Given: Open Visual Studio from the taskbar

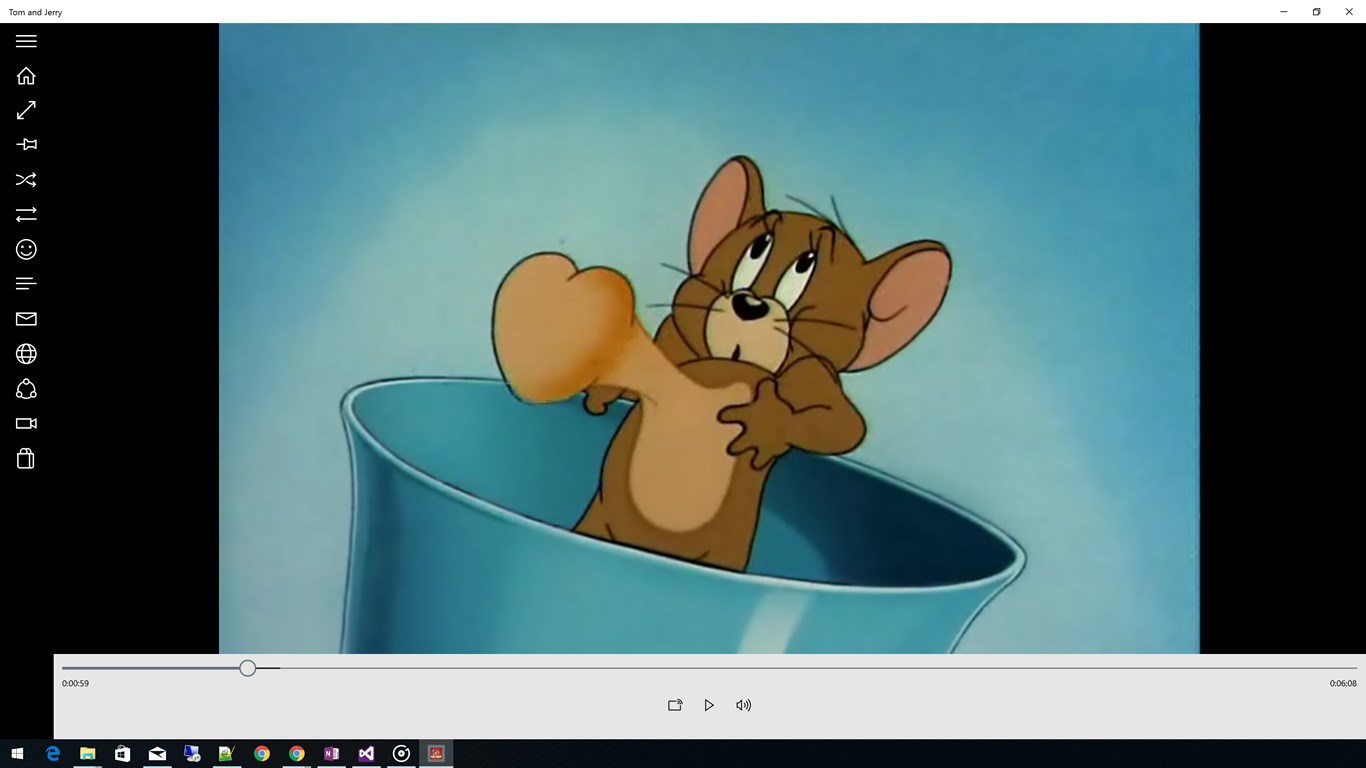Looking at the screenshot, I should pyautogui.click(x=366, y=754).
